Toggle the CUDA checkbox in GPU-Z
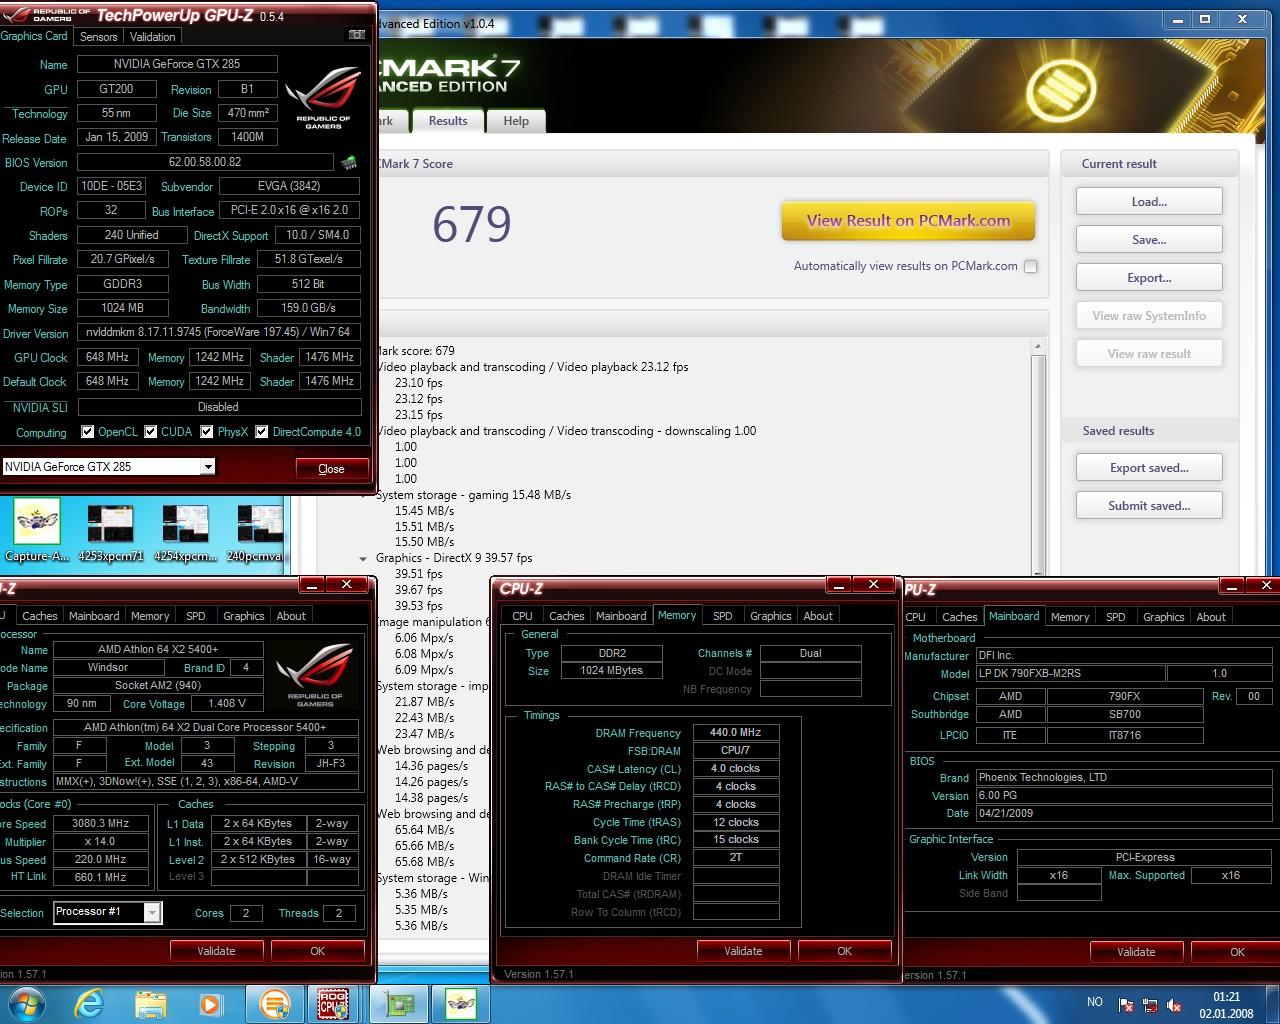The height and width of the screenshot is (1024, 1280). 150,432
